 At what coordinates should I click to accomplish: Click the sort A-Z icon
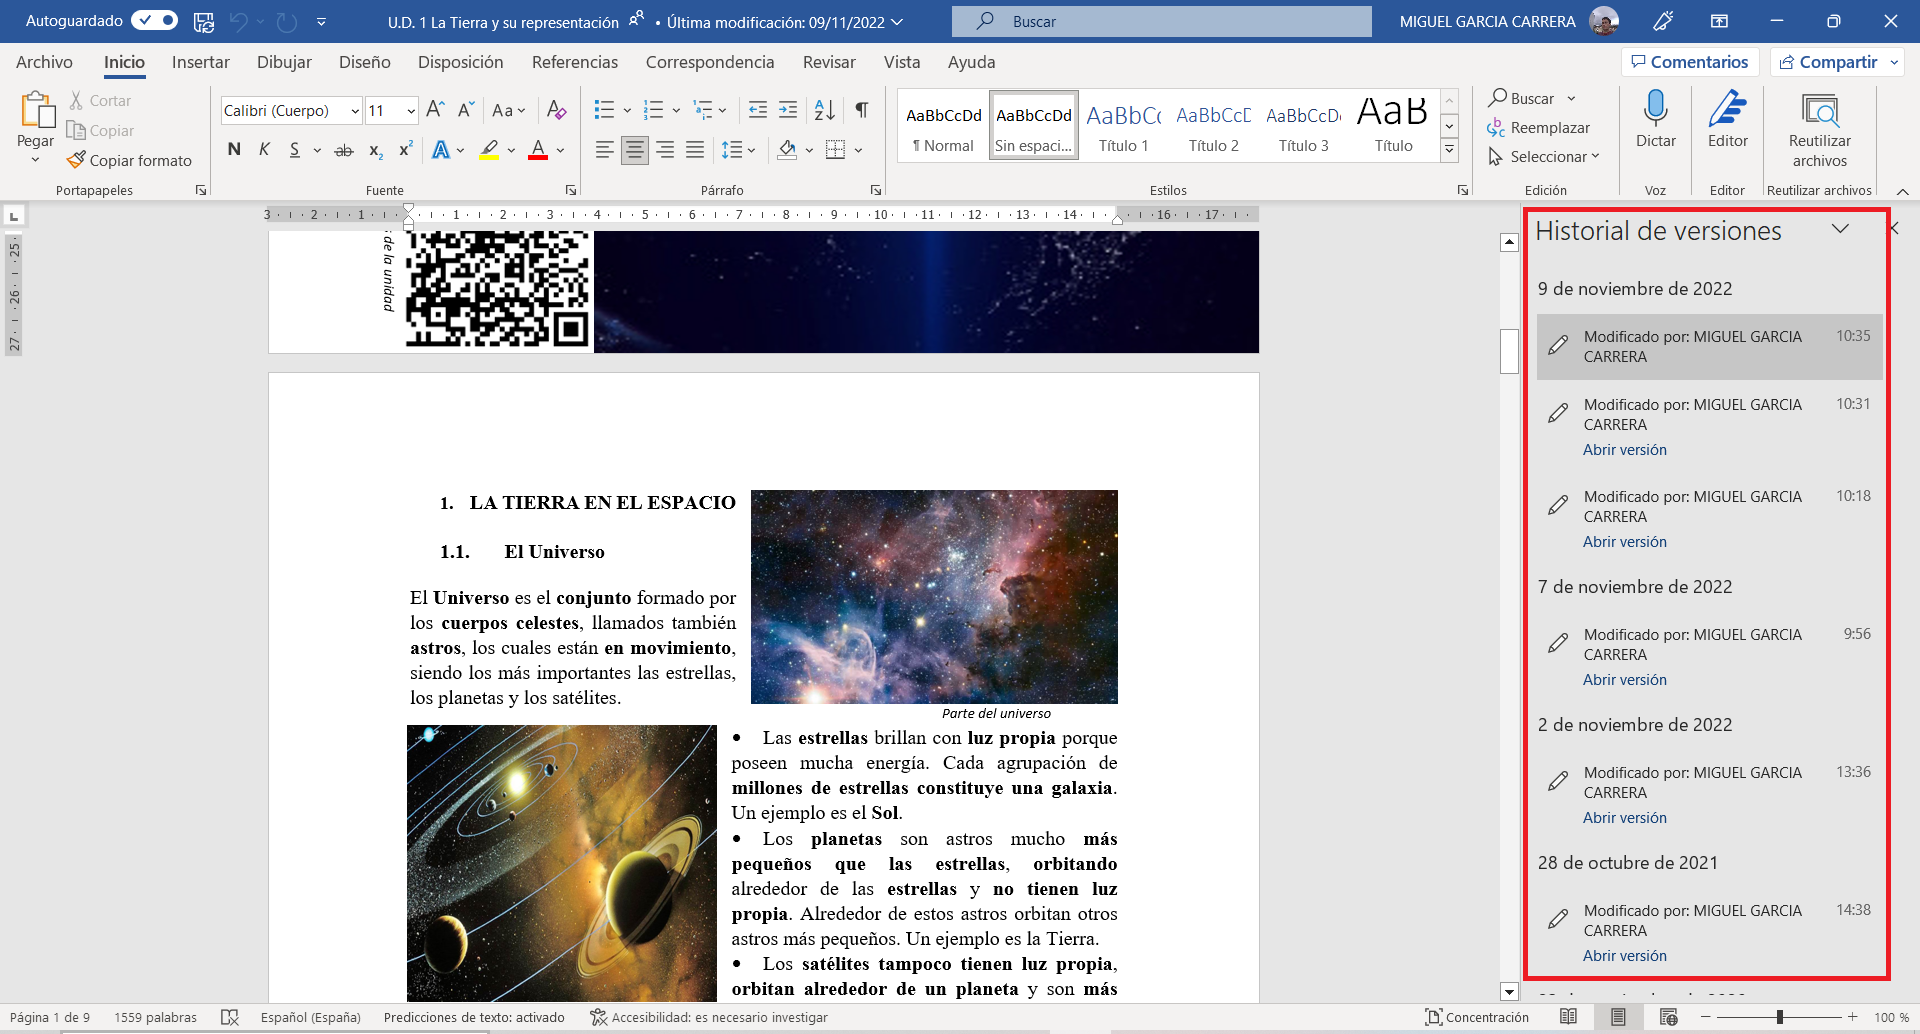pyautogui.click(x=824, y=110)
